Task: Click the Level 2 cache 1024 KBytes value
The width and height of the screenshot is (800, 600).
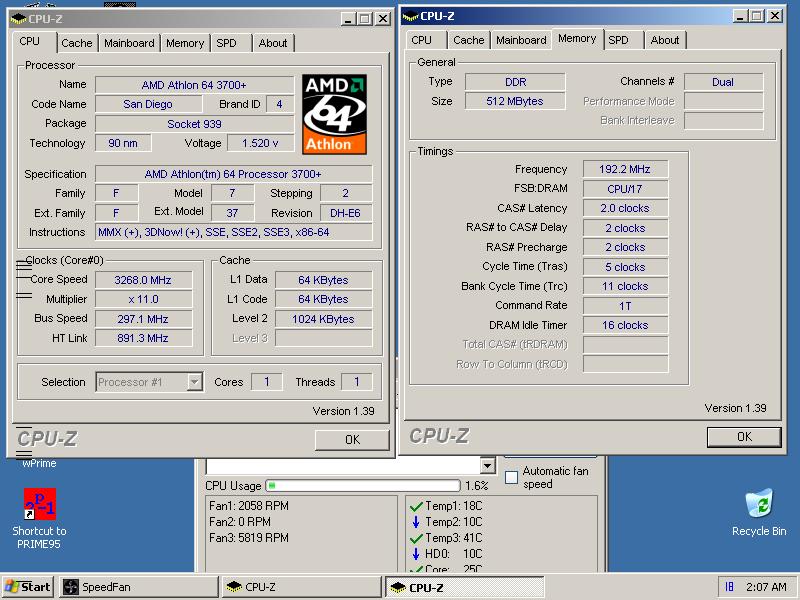Action: coord(323,319)
